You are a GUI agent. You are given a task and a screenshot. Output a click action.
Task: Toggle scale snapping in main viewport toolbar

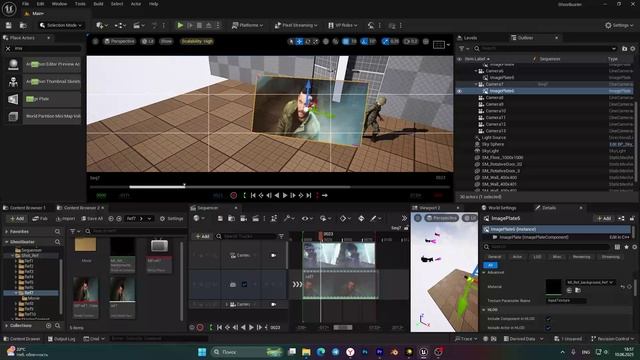[385, 41]
